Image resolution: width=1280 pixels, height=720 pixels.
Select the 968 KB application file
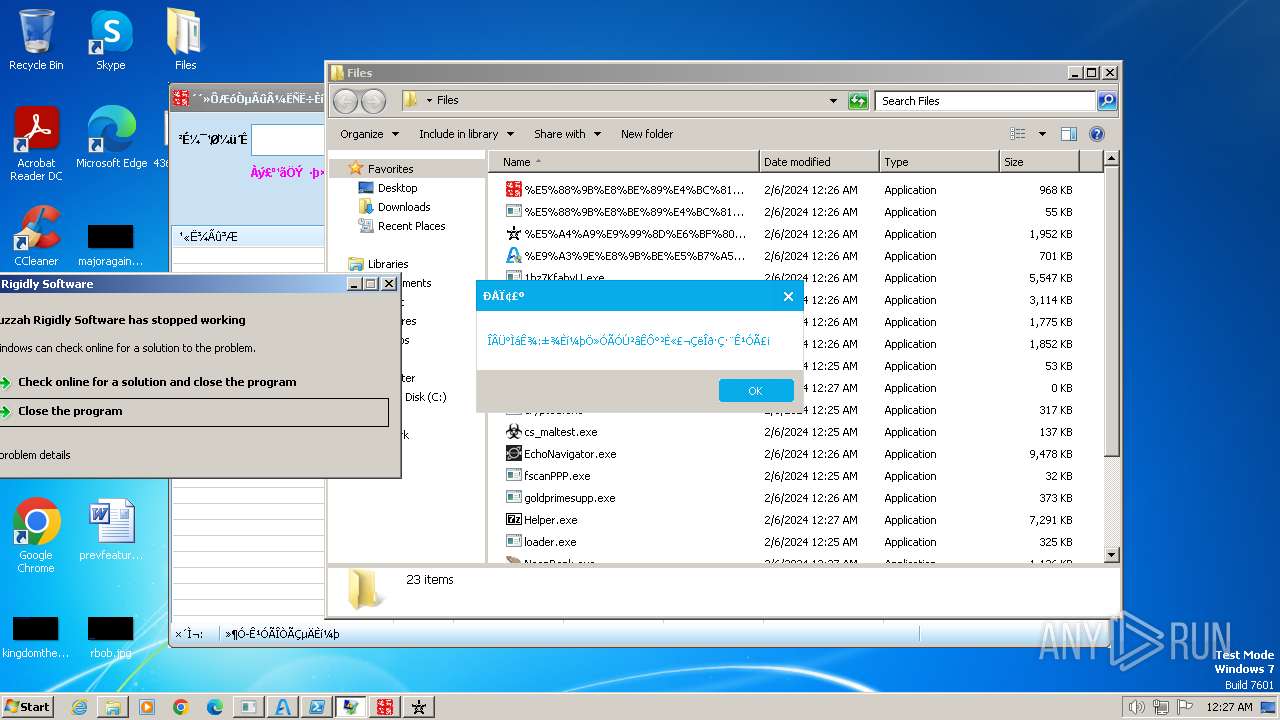pyautogui.click(x=790, y=190)
